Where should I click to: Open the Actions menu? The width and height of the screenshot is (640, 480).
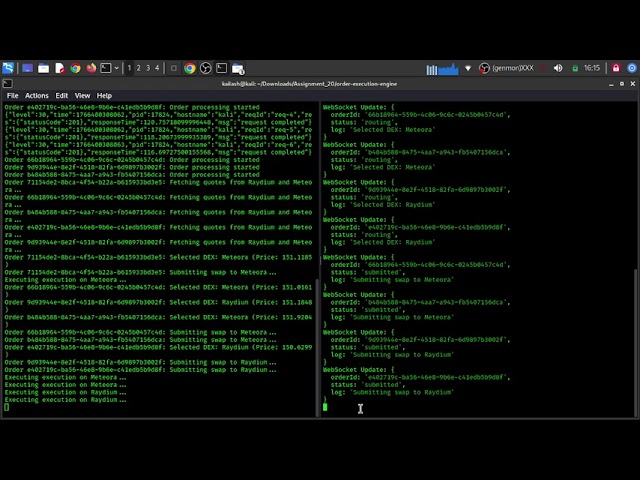coord(37,96)
